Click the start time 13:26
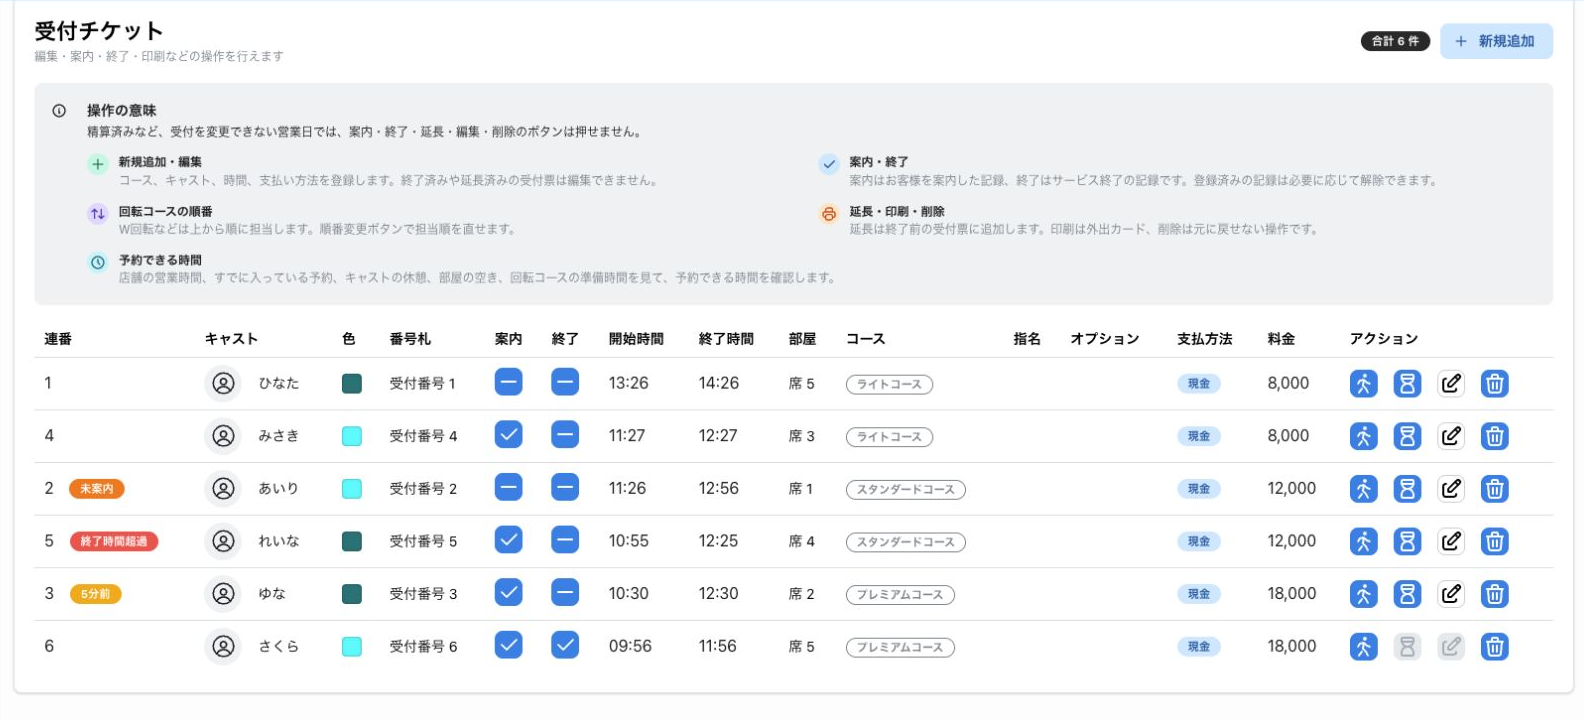The image size is (1584, 720). [628, 383]
